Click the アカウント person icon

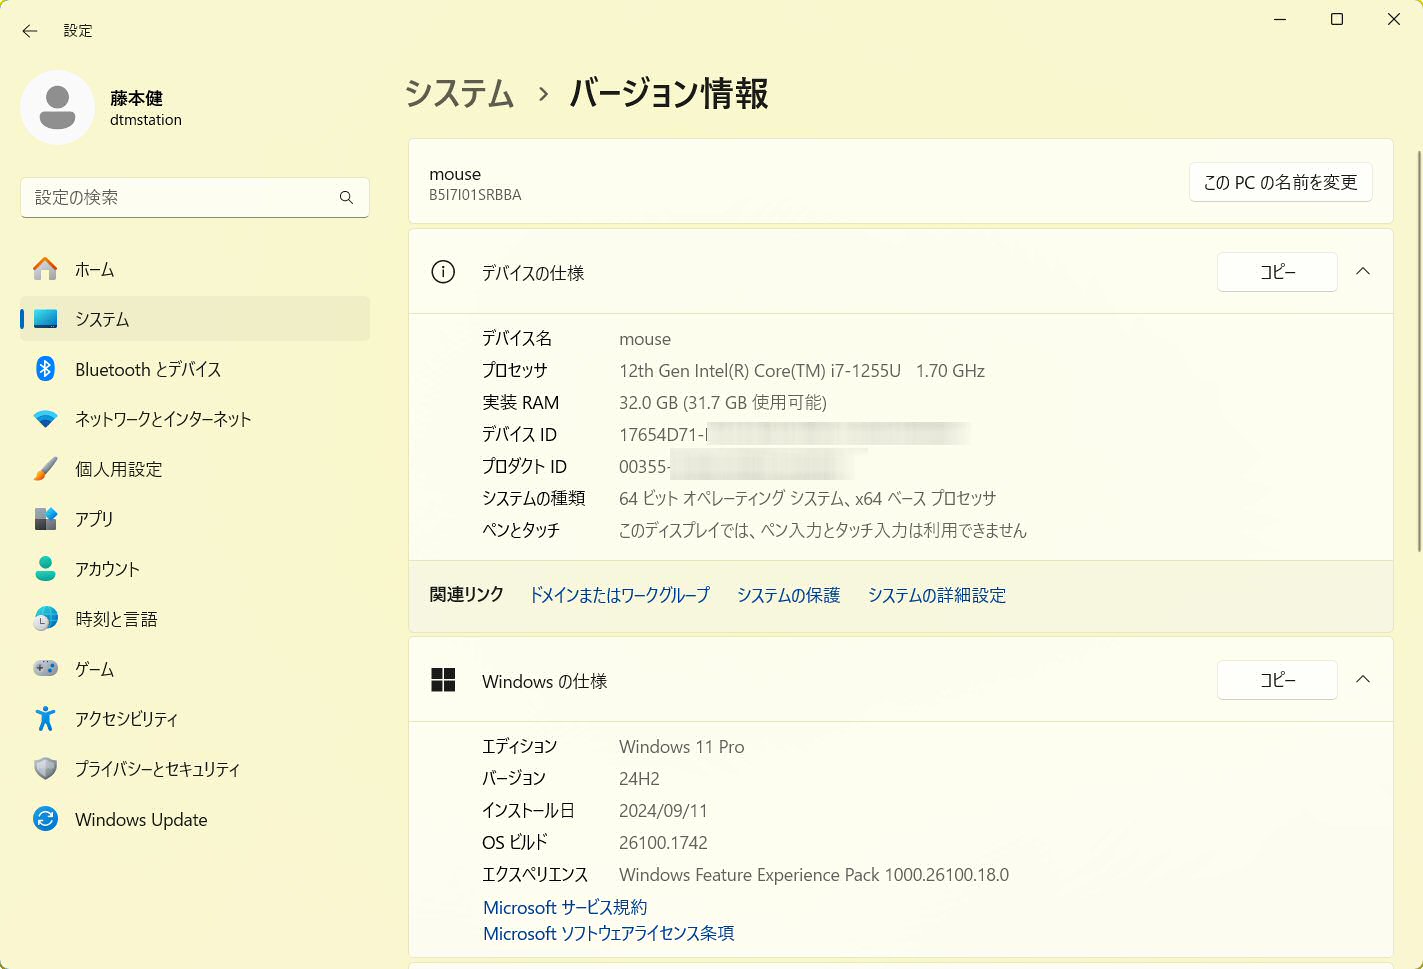45,569
